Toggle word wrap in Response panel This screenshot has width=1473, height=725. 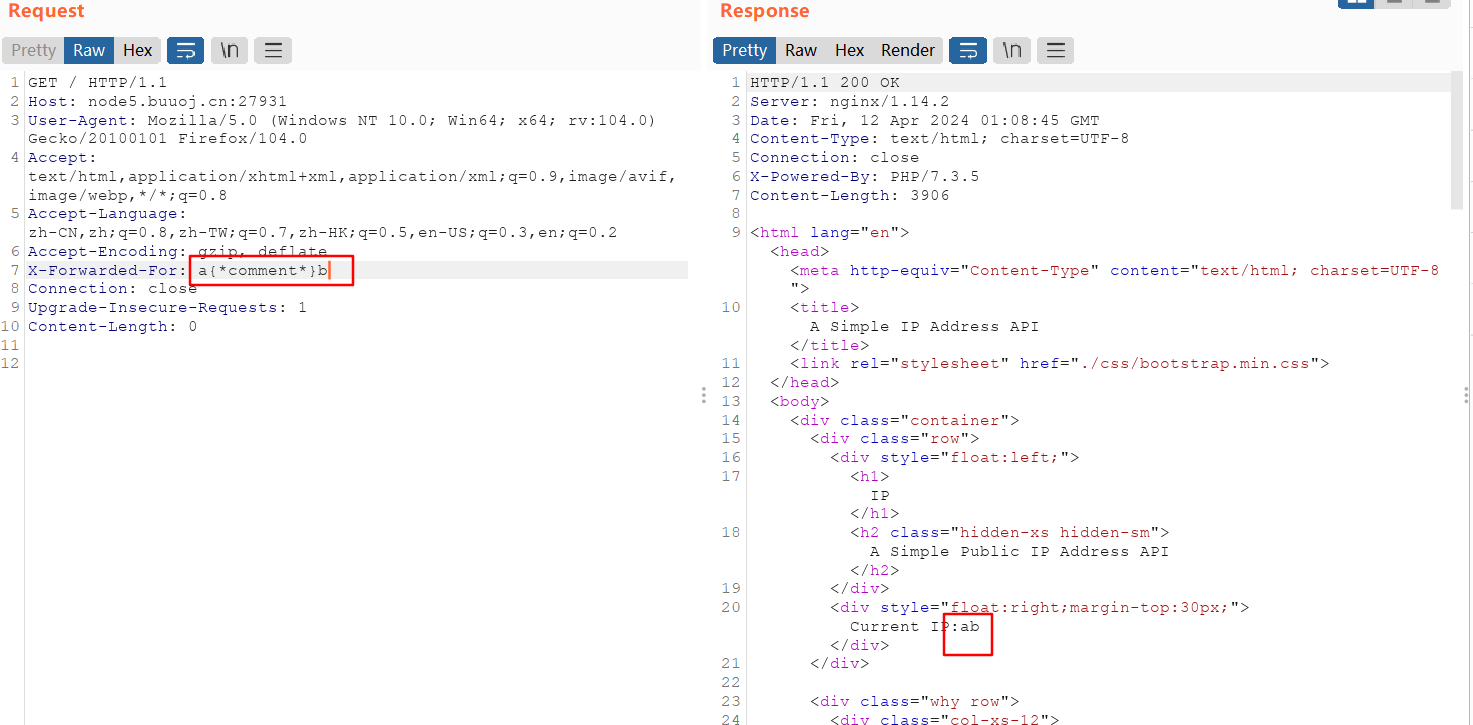pyautogui.click(x=968, y=50)
